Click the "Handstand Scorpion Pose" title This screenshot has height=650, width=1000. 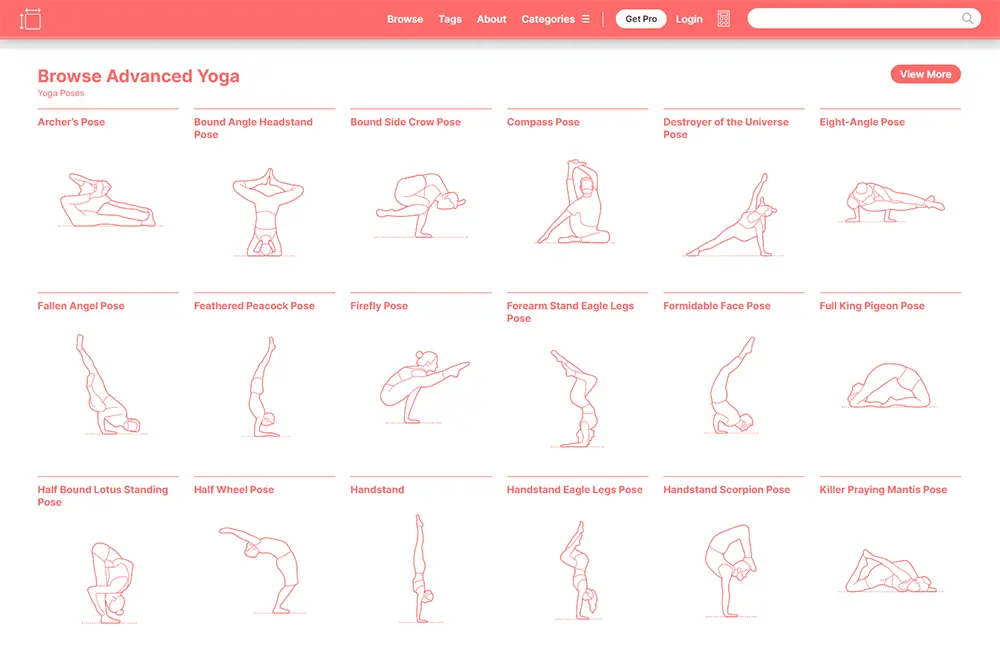726,489
